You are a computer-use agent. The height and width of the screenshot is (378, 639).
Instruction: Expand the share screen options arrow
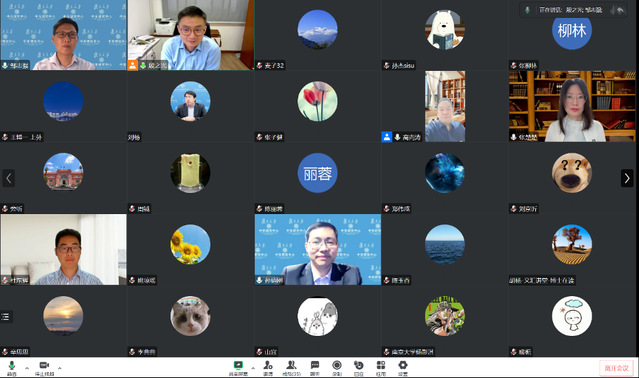pyautogui.click(x=253, y=368)
